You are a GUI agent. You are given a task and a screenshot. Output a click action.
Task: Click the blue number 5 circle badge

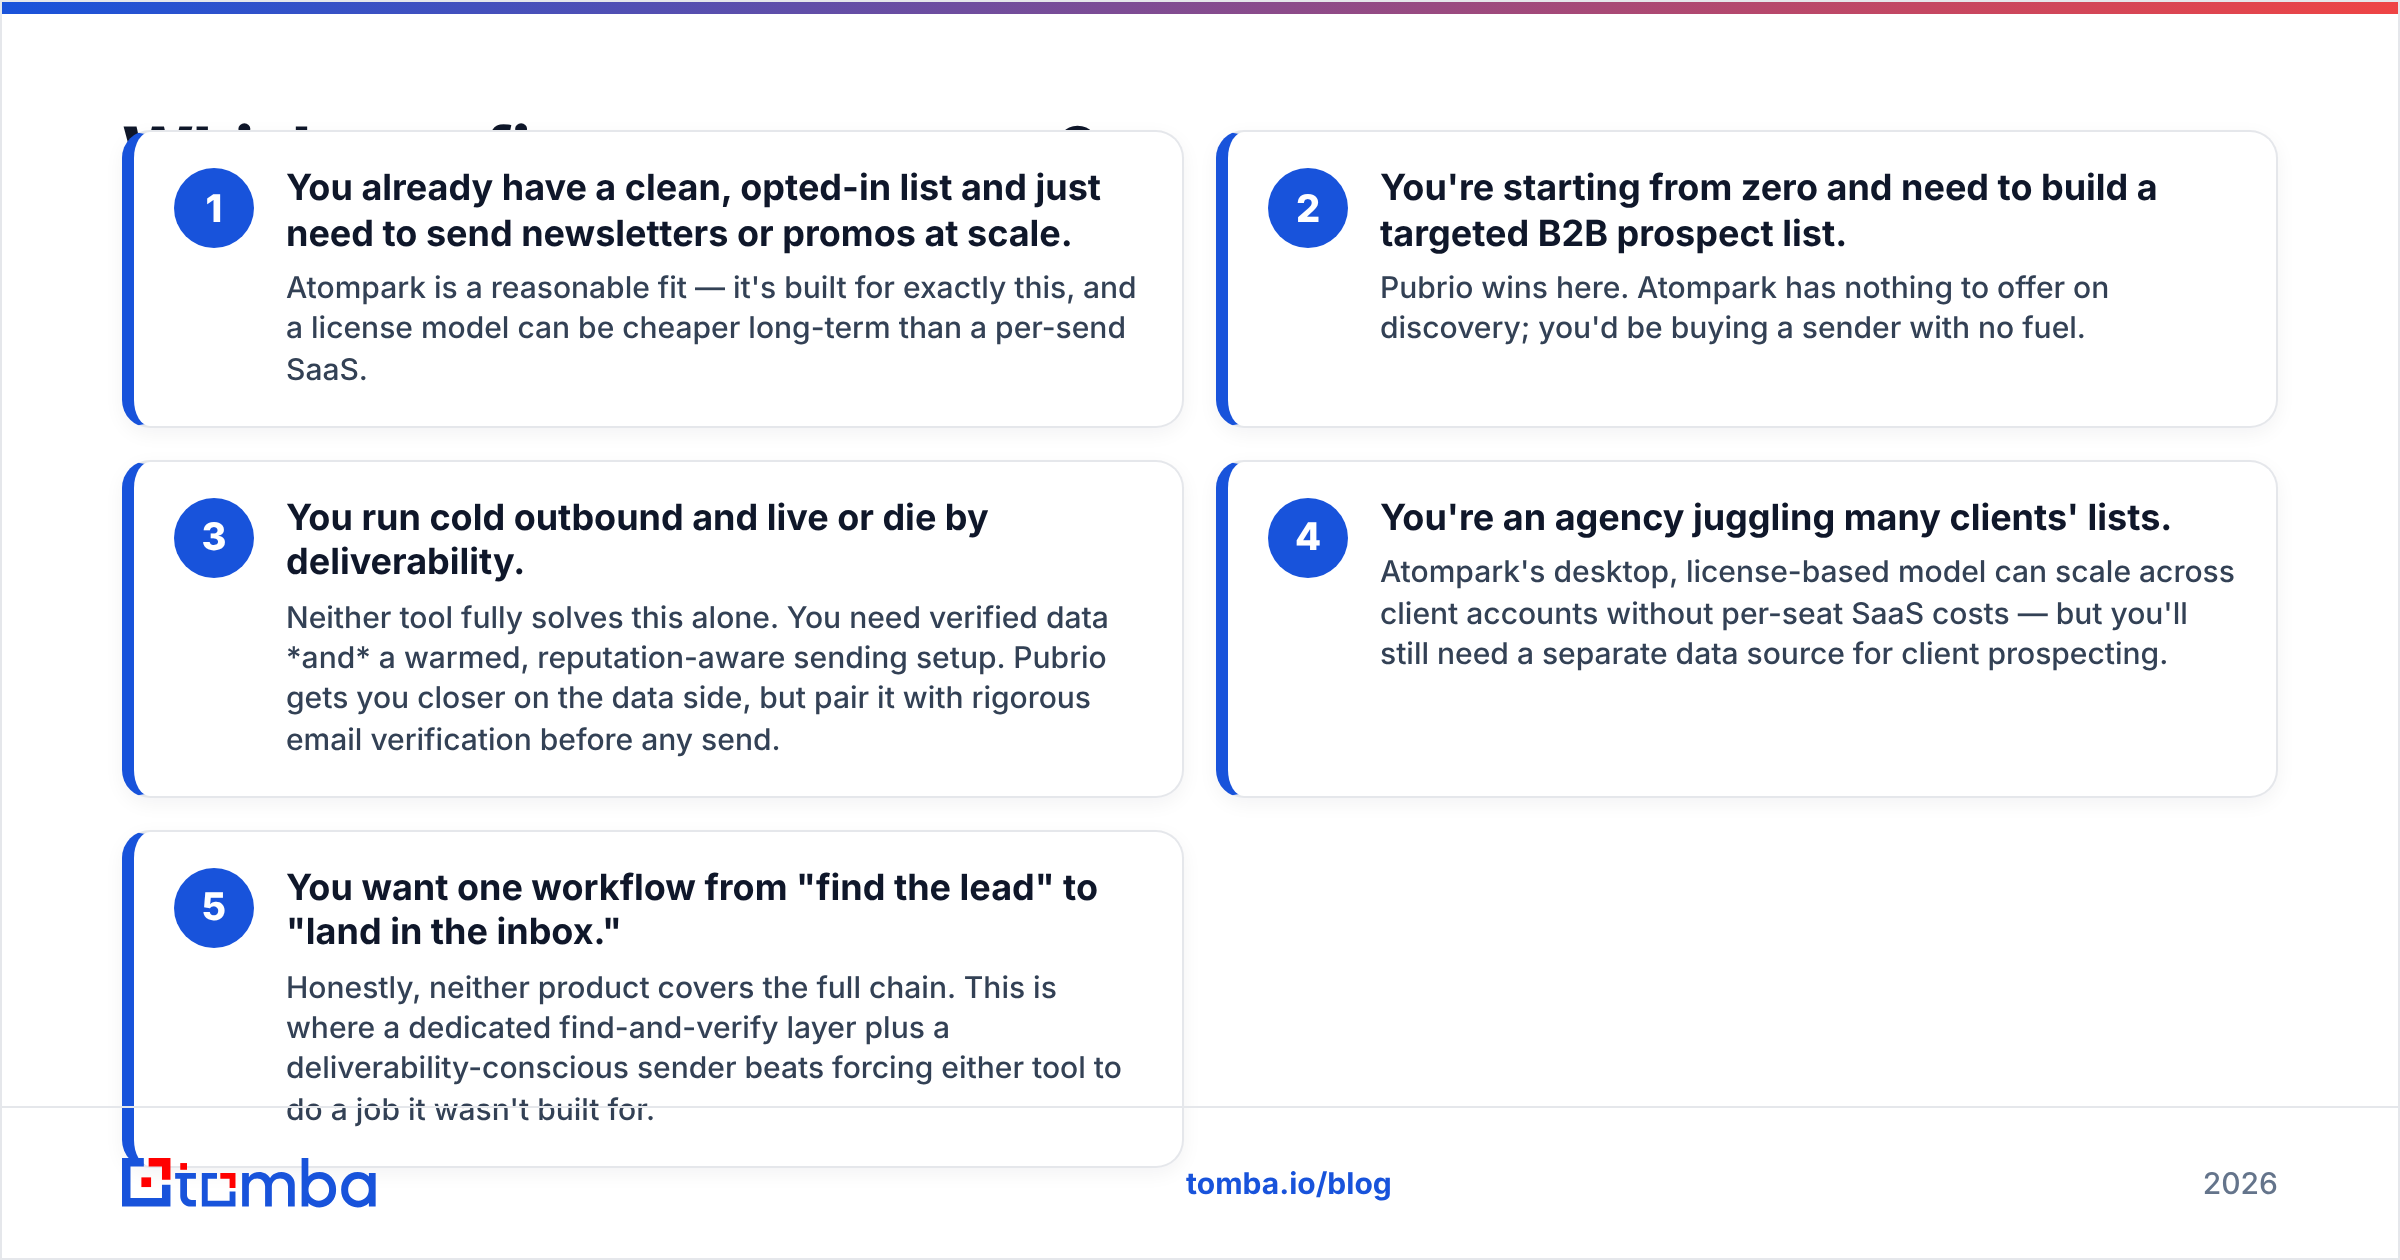(214, 908)
